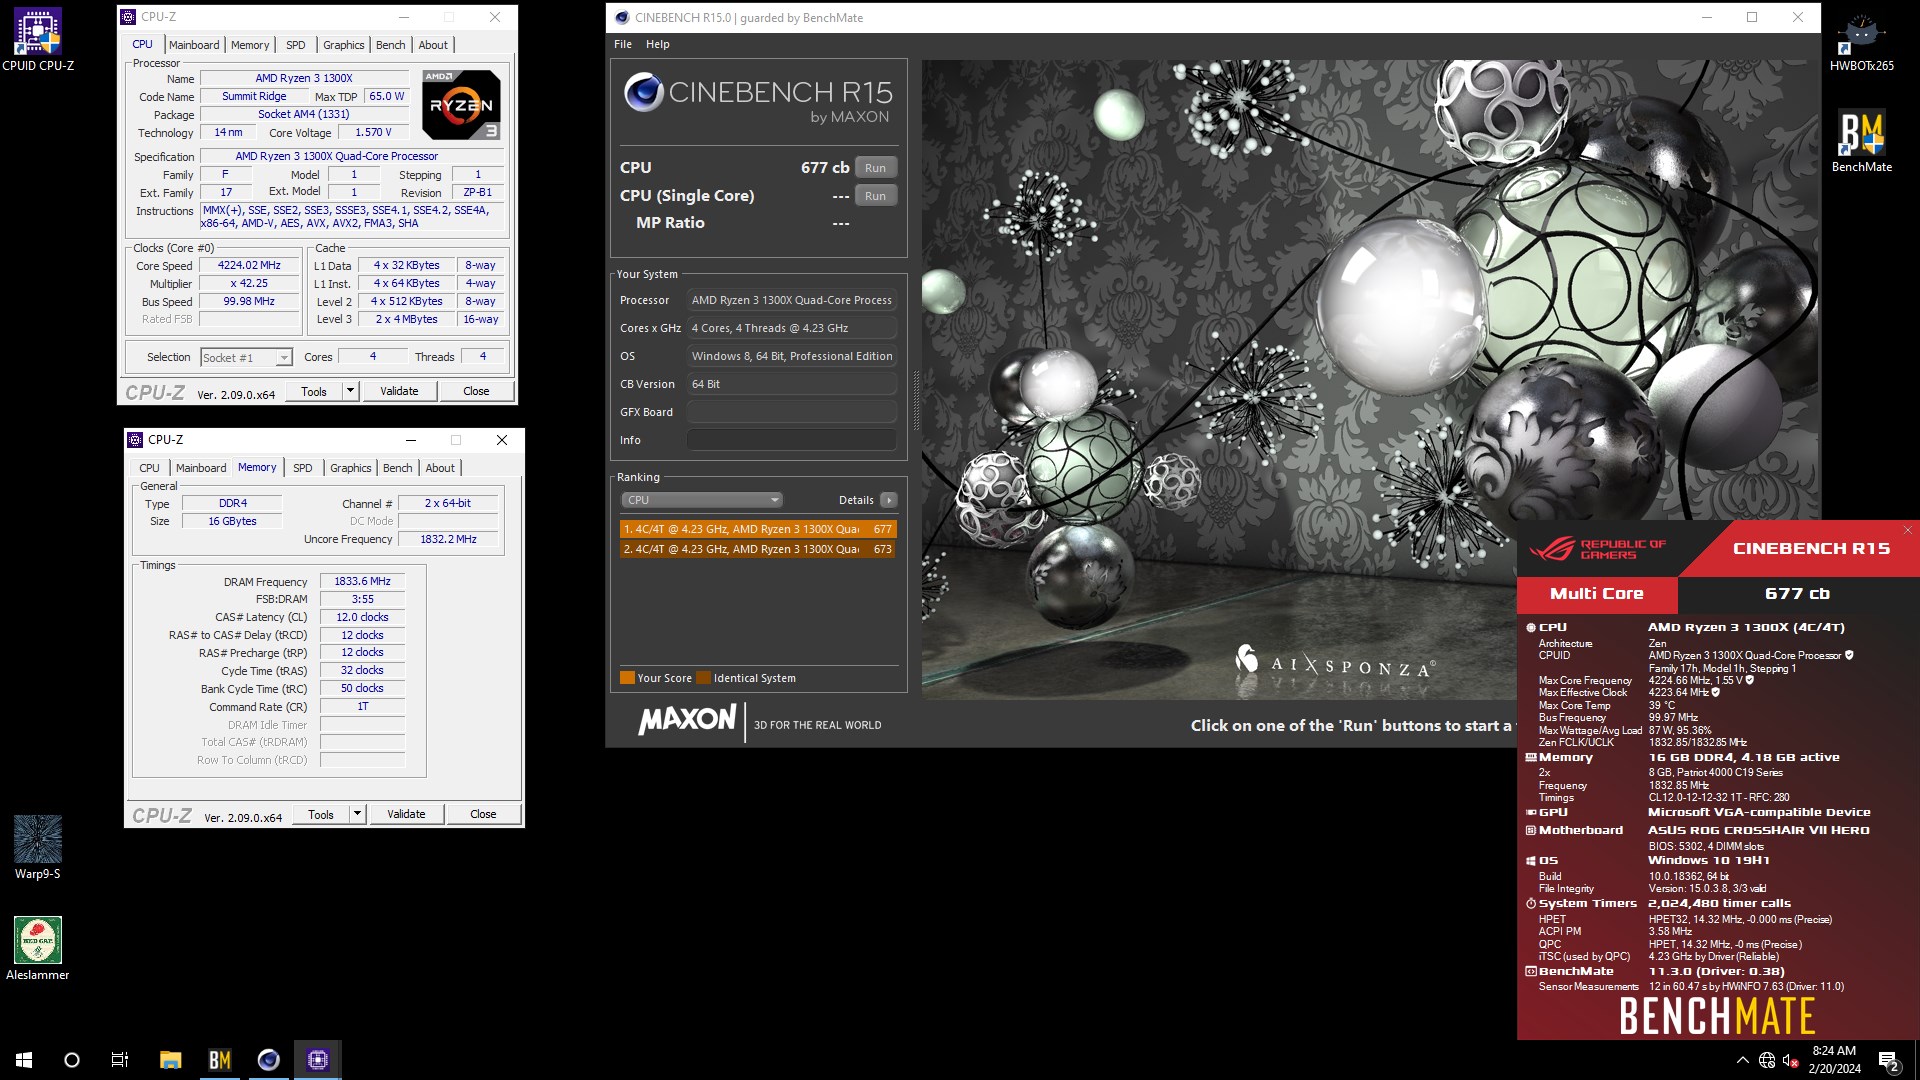Click the Processor field in Cinebench
The height and width of the screenshot is (1080, 1920).
click(x=791, y=300)
